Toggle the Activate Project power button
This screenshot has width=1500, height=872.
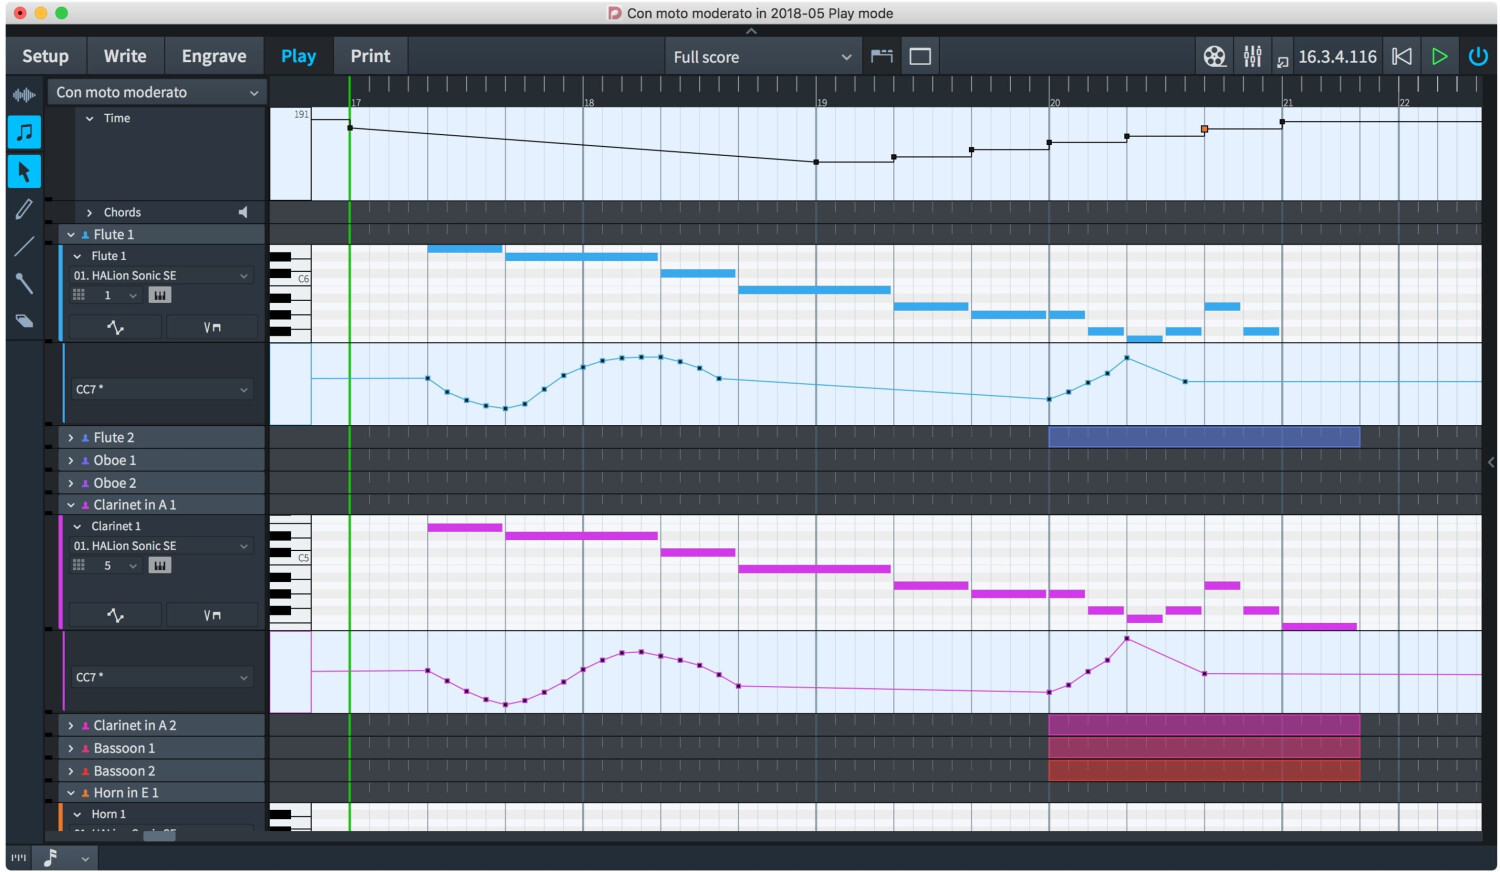(1477, 57)
